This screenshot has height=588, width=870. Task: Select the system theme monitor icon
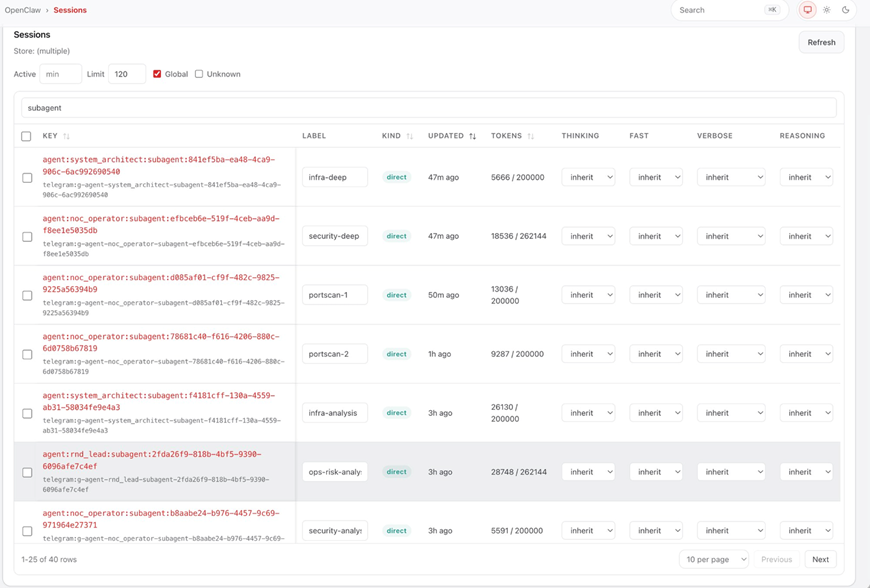tap(807, 10)
